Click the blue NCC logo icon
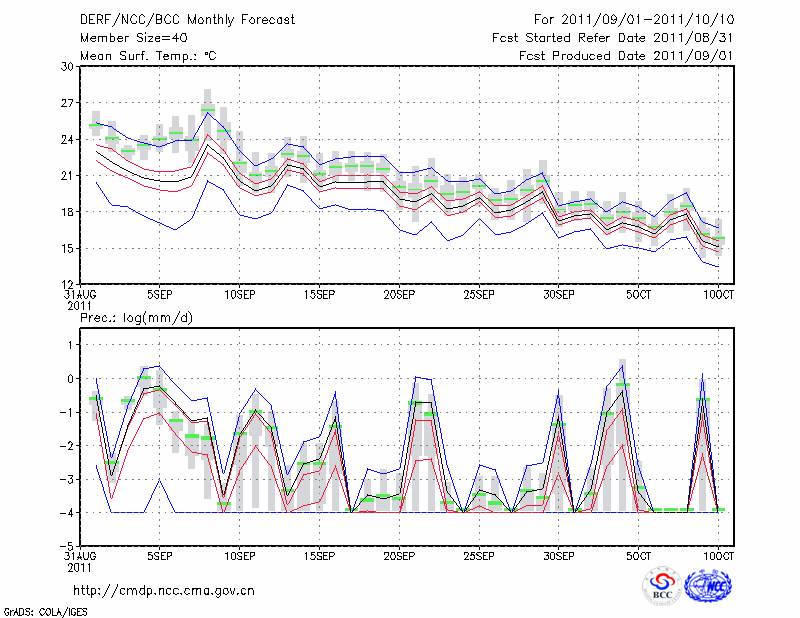Image resolution: width=800 pixels, height=618 pixels. pos(706,586)
